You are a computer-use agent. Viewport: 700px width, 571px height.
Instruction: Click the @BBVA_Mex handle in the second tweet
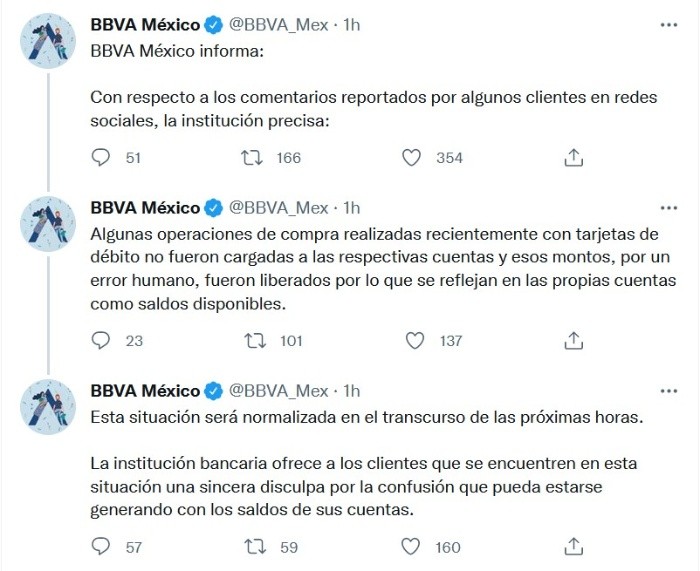[279, 208]
